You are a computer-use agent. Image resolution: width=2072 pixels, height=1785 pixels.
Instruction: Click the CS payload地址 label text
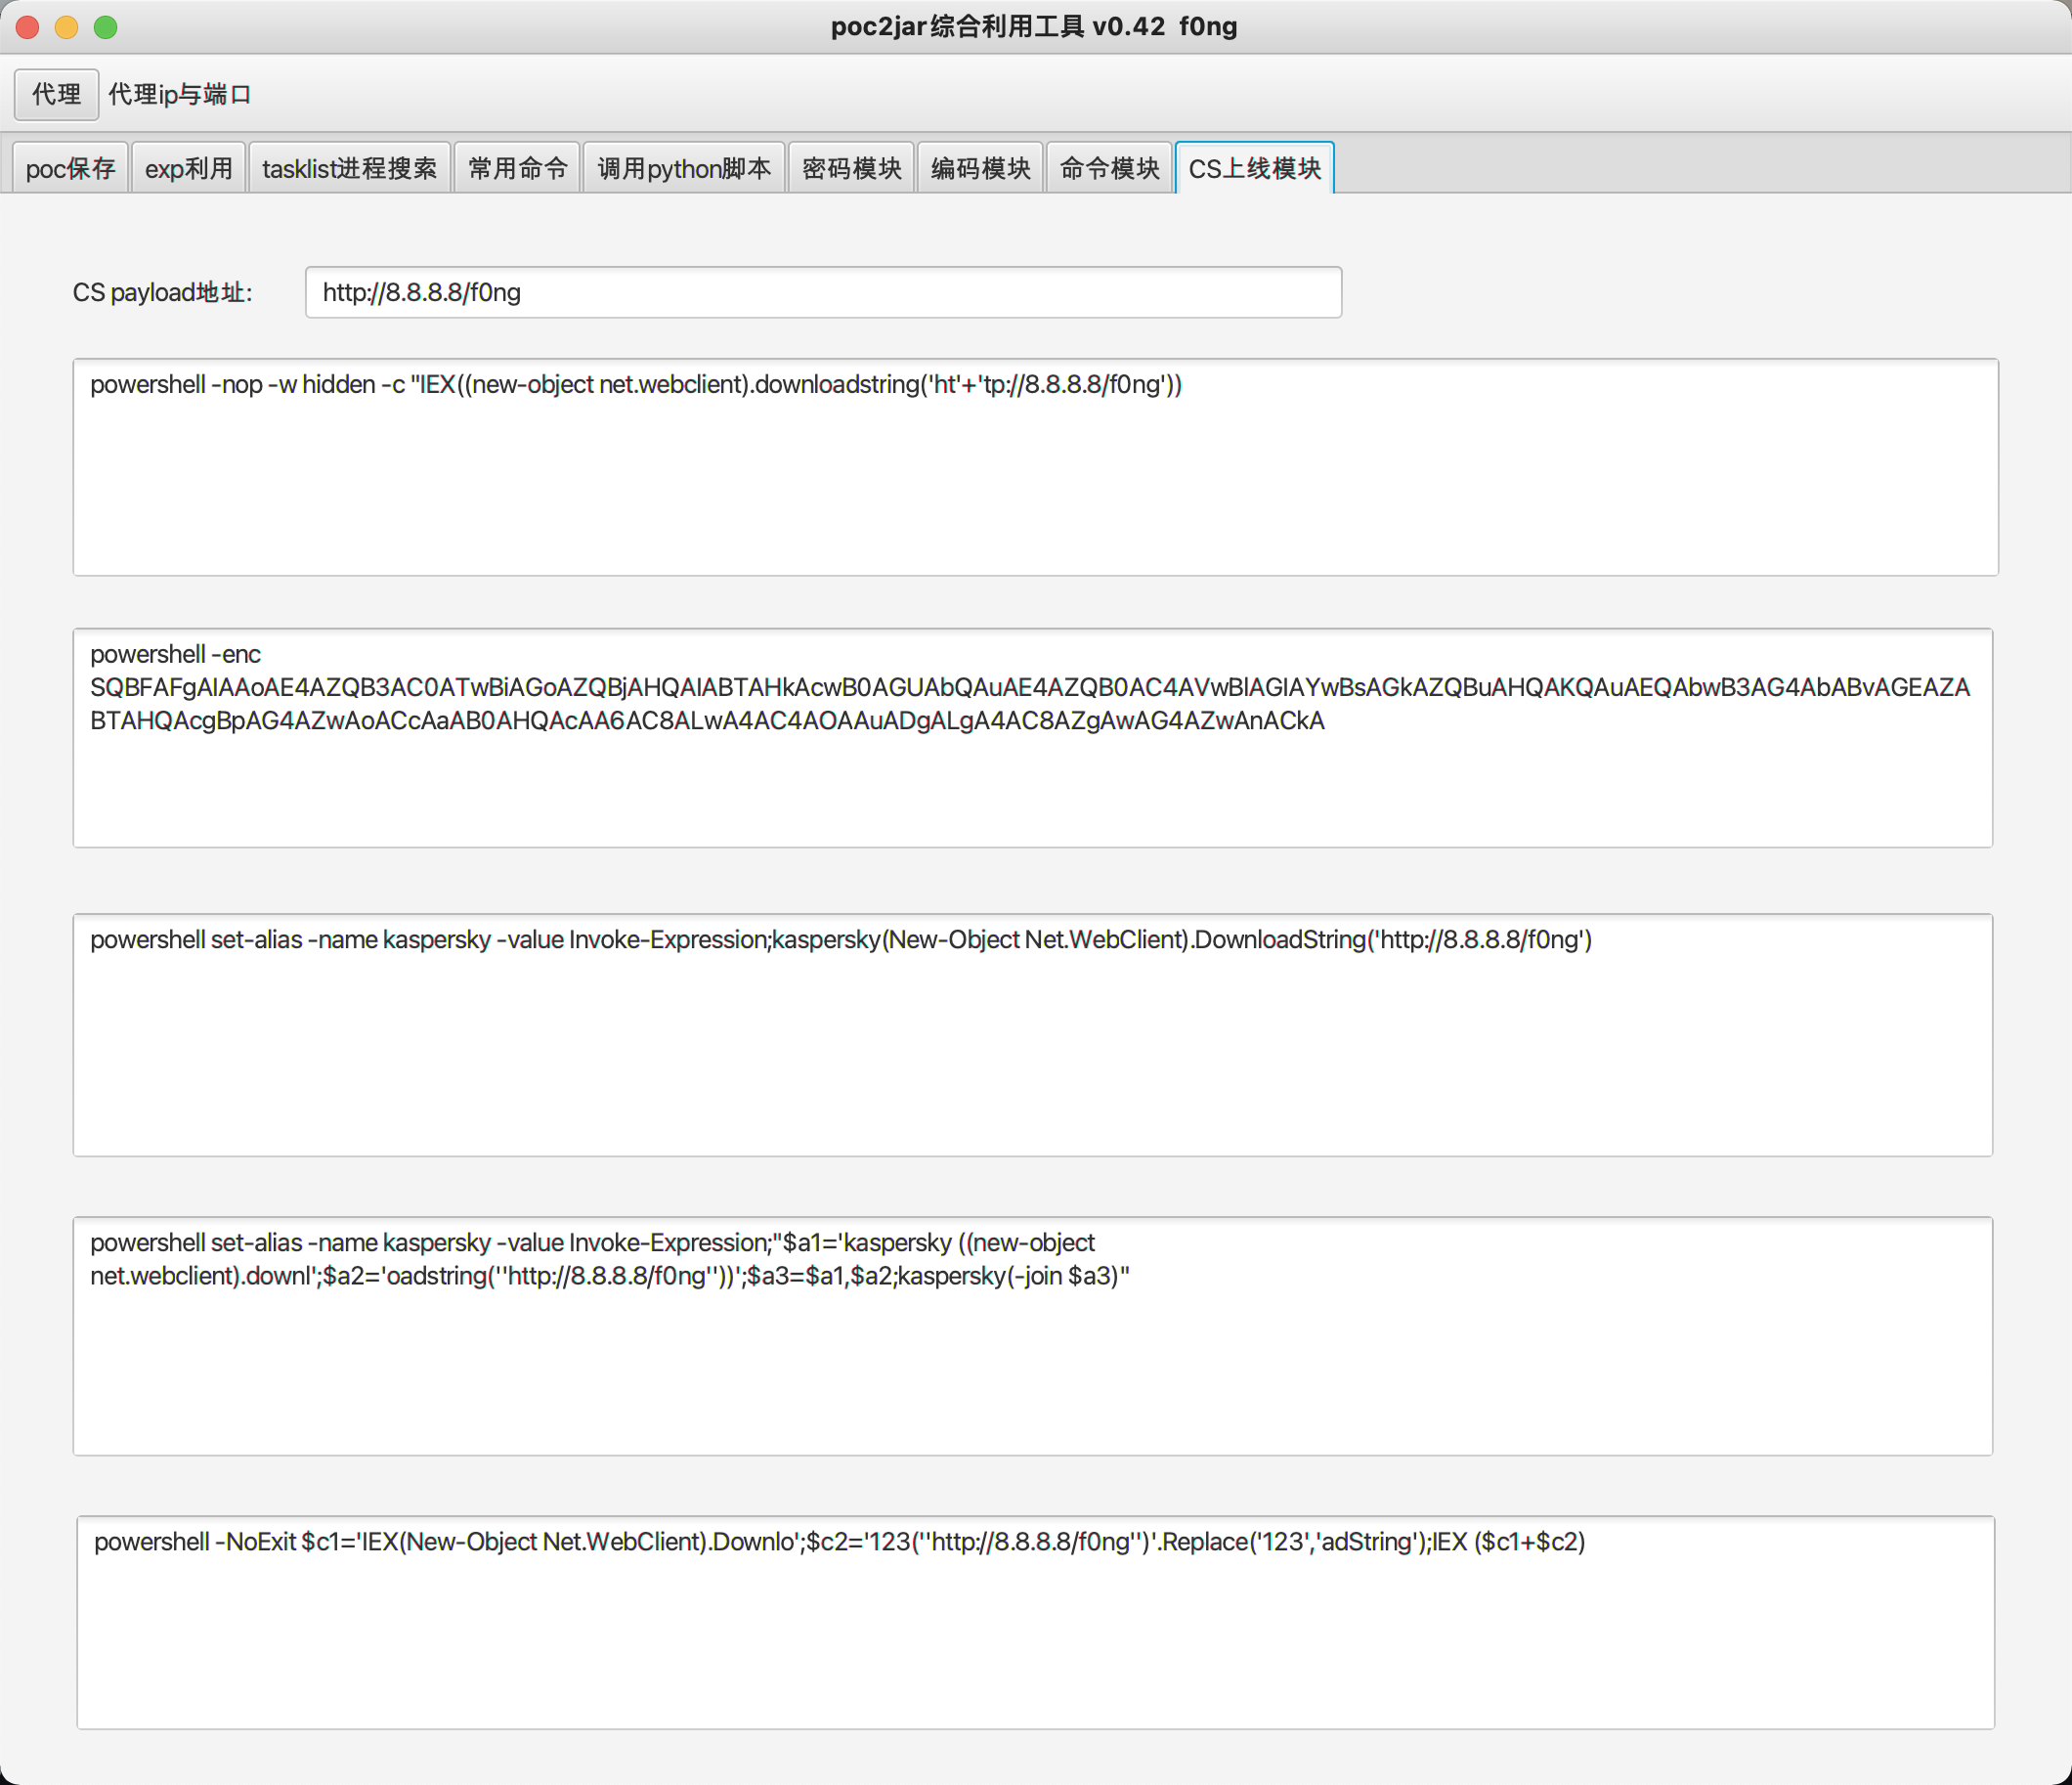(162, 292)
